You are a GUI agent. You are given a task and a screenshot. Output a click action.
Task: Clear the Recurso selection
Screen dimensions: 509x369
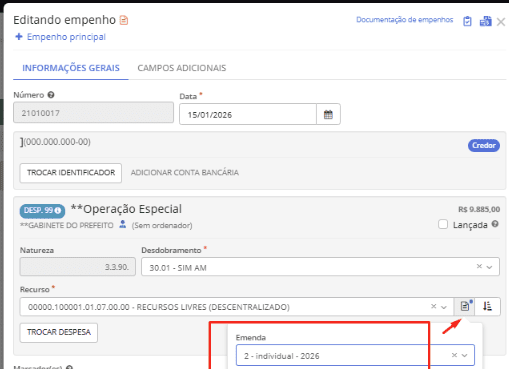pos(433,306)
